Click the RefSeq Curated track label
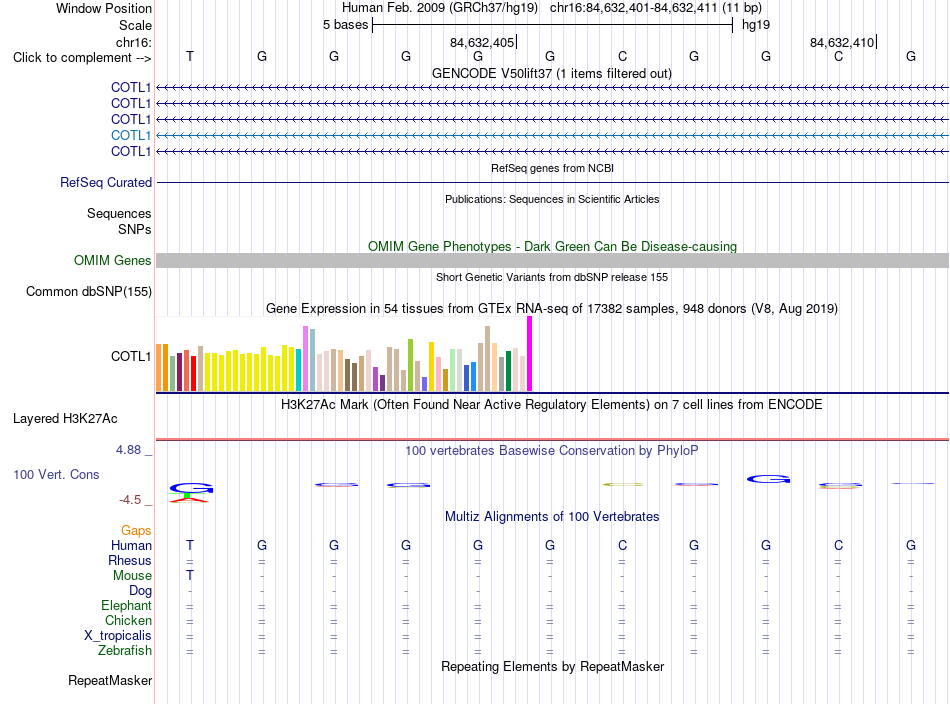 point(105,182)
